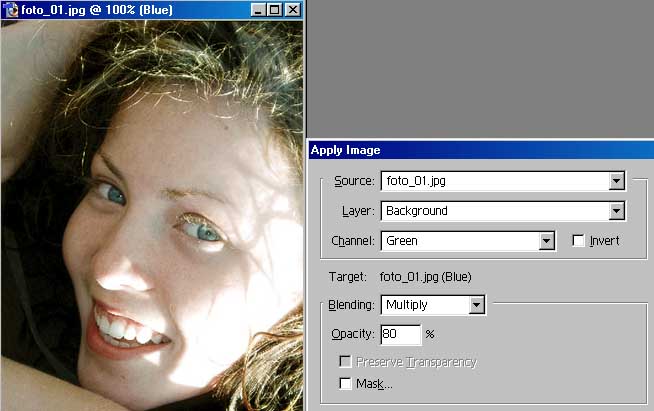Open the Blending mode dropdown arrow
The height and width of the screenshot is (411, 654).
476,305
